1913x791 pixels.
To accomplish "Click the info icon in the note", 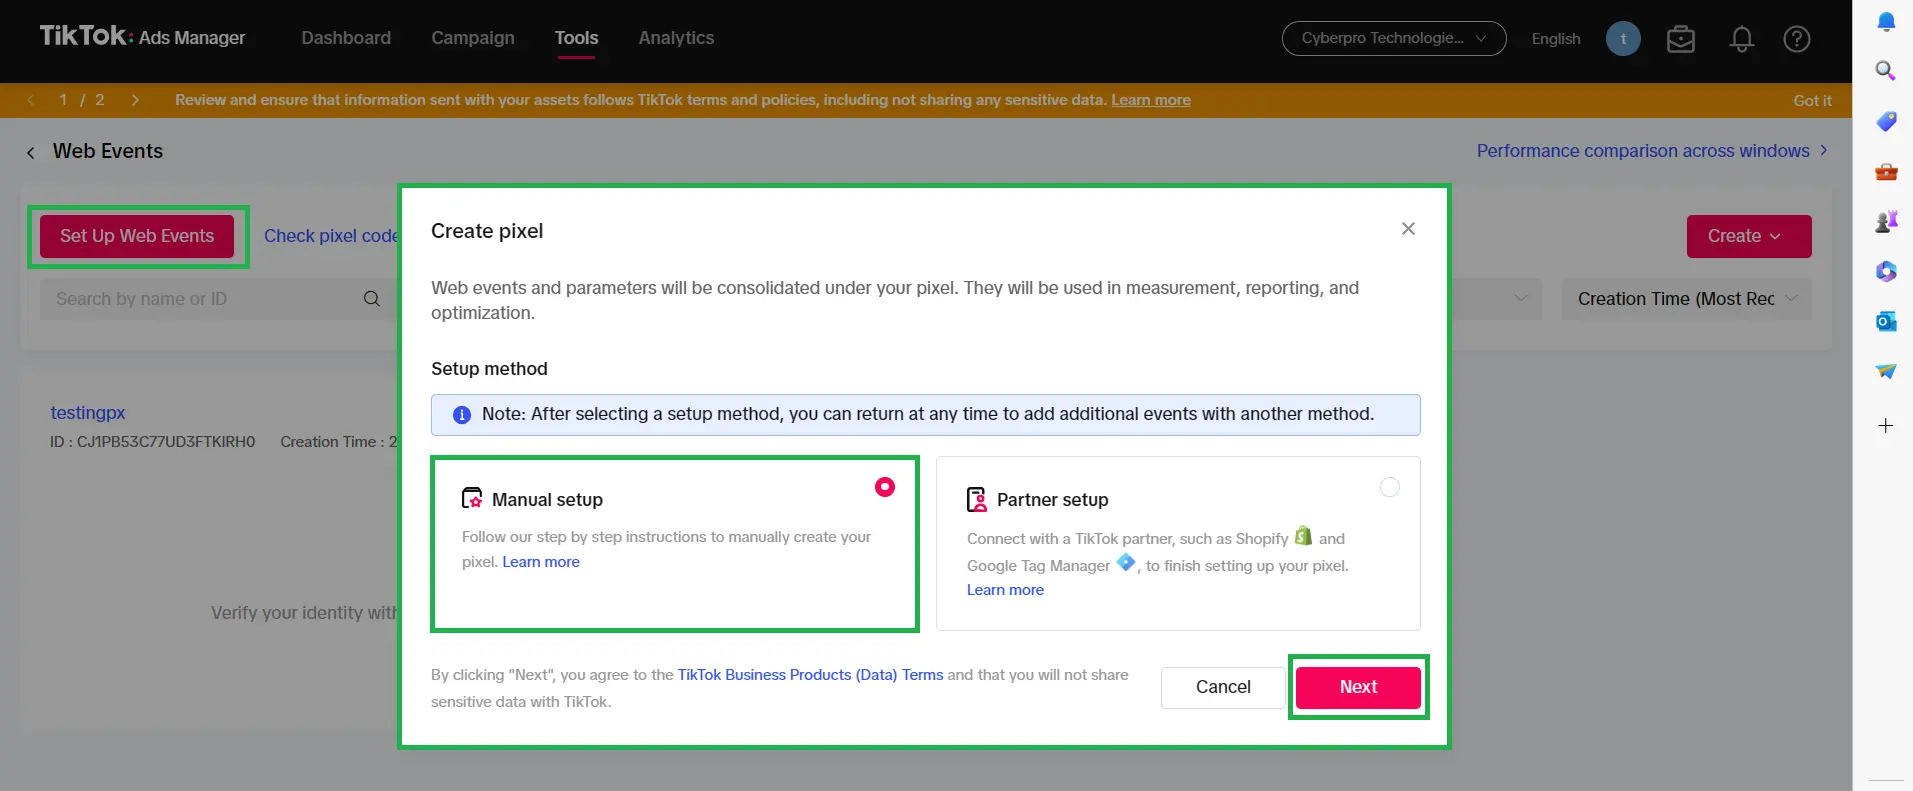I will 462,415.
